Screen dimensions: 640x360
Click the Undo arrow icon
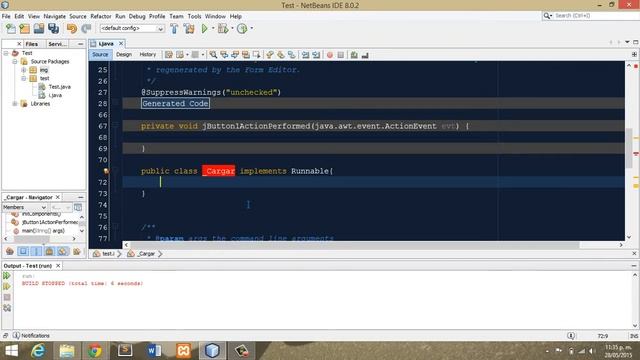(x=72, y=28)
